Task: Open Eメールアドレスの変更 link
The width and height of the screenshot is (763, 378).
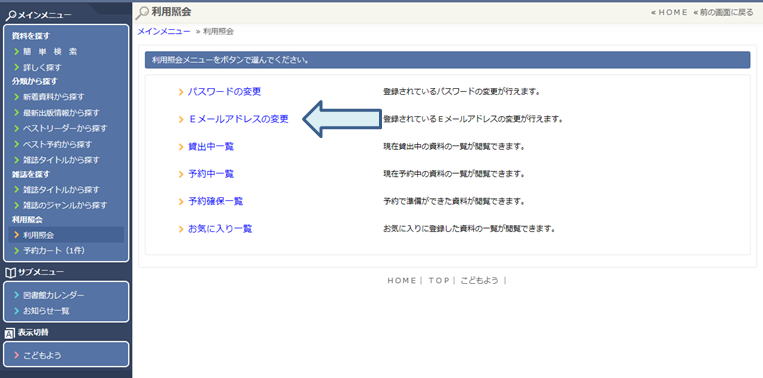Action: coord(238,119)
